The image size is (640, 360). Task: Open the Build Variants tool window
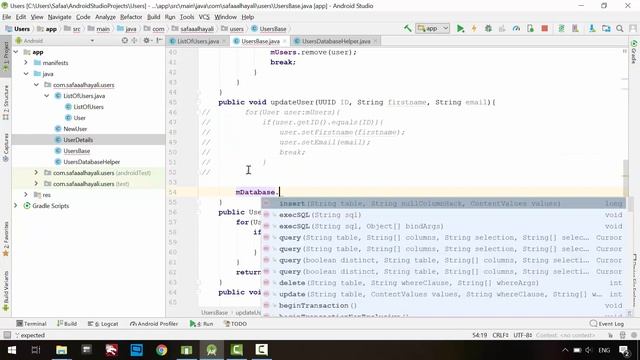[x=6, y=291]
